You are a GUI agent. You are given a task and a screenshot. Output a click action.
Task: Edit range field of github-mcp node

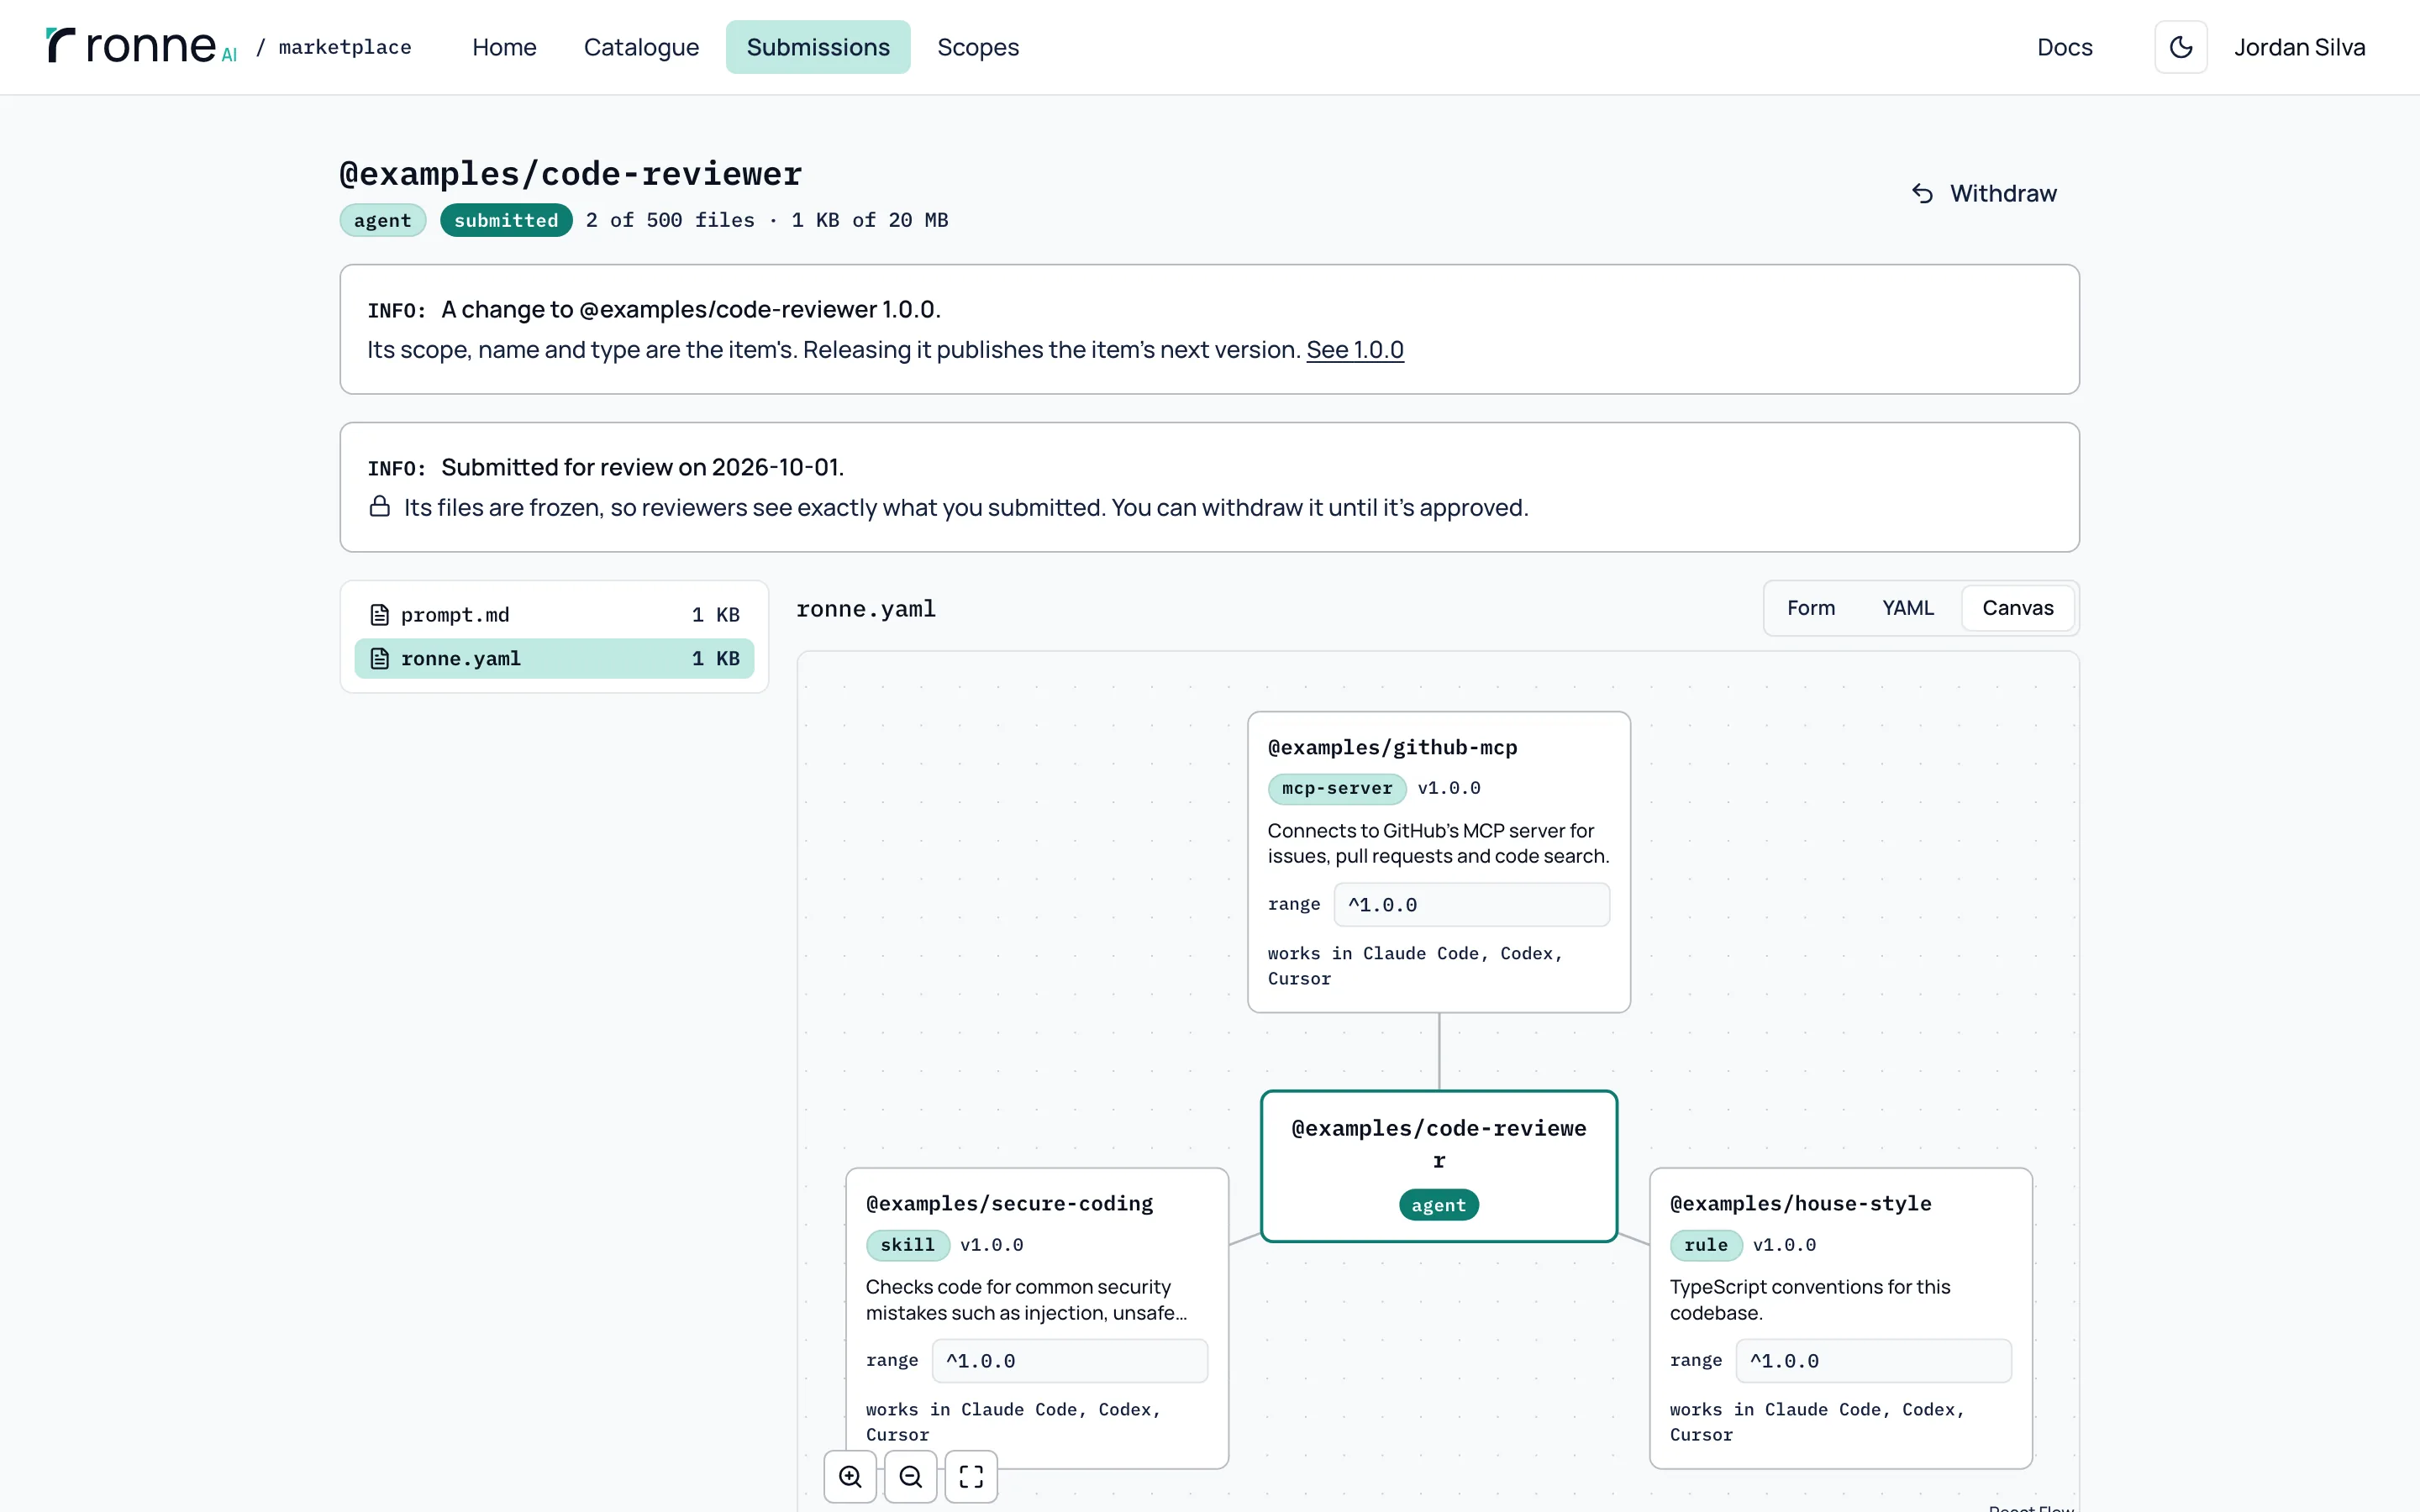1471,904
